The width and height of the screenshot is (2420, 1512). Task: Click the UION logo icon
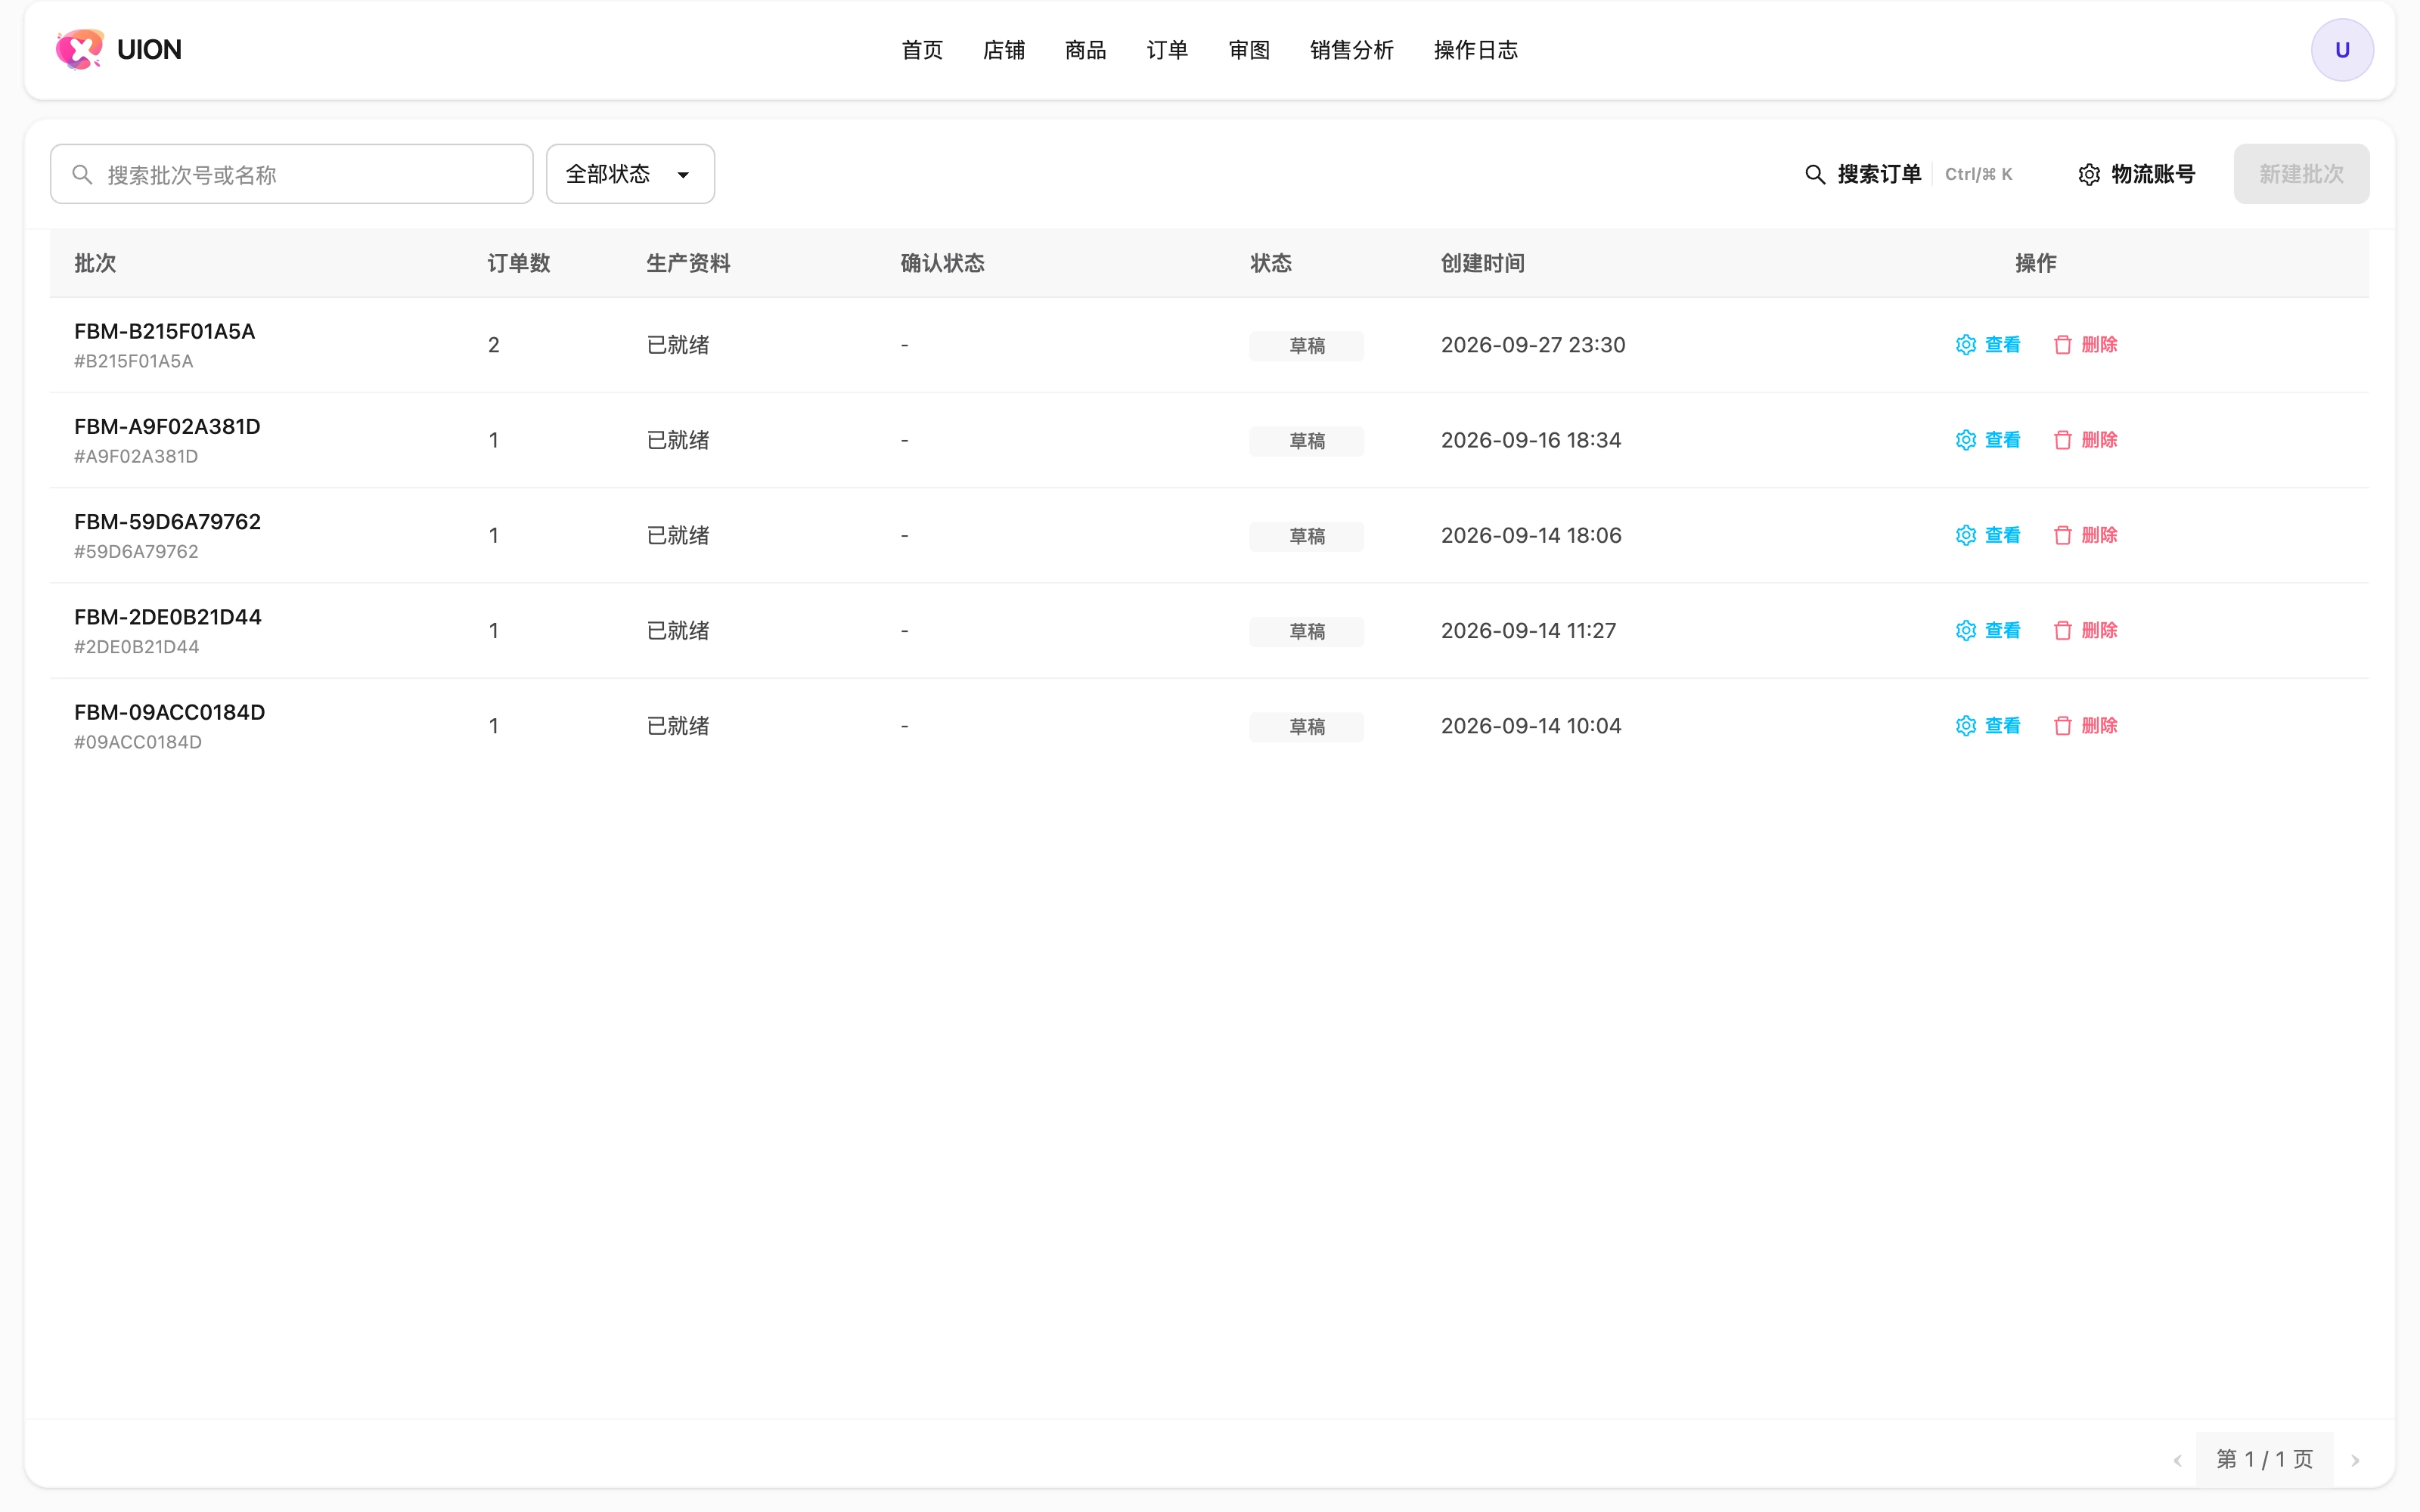point(80,49)
